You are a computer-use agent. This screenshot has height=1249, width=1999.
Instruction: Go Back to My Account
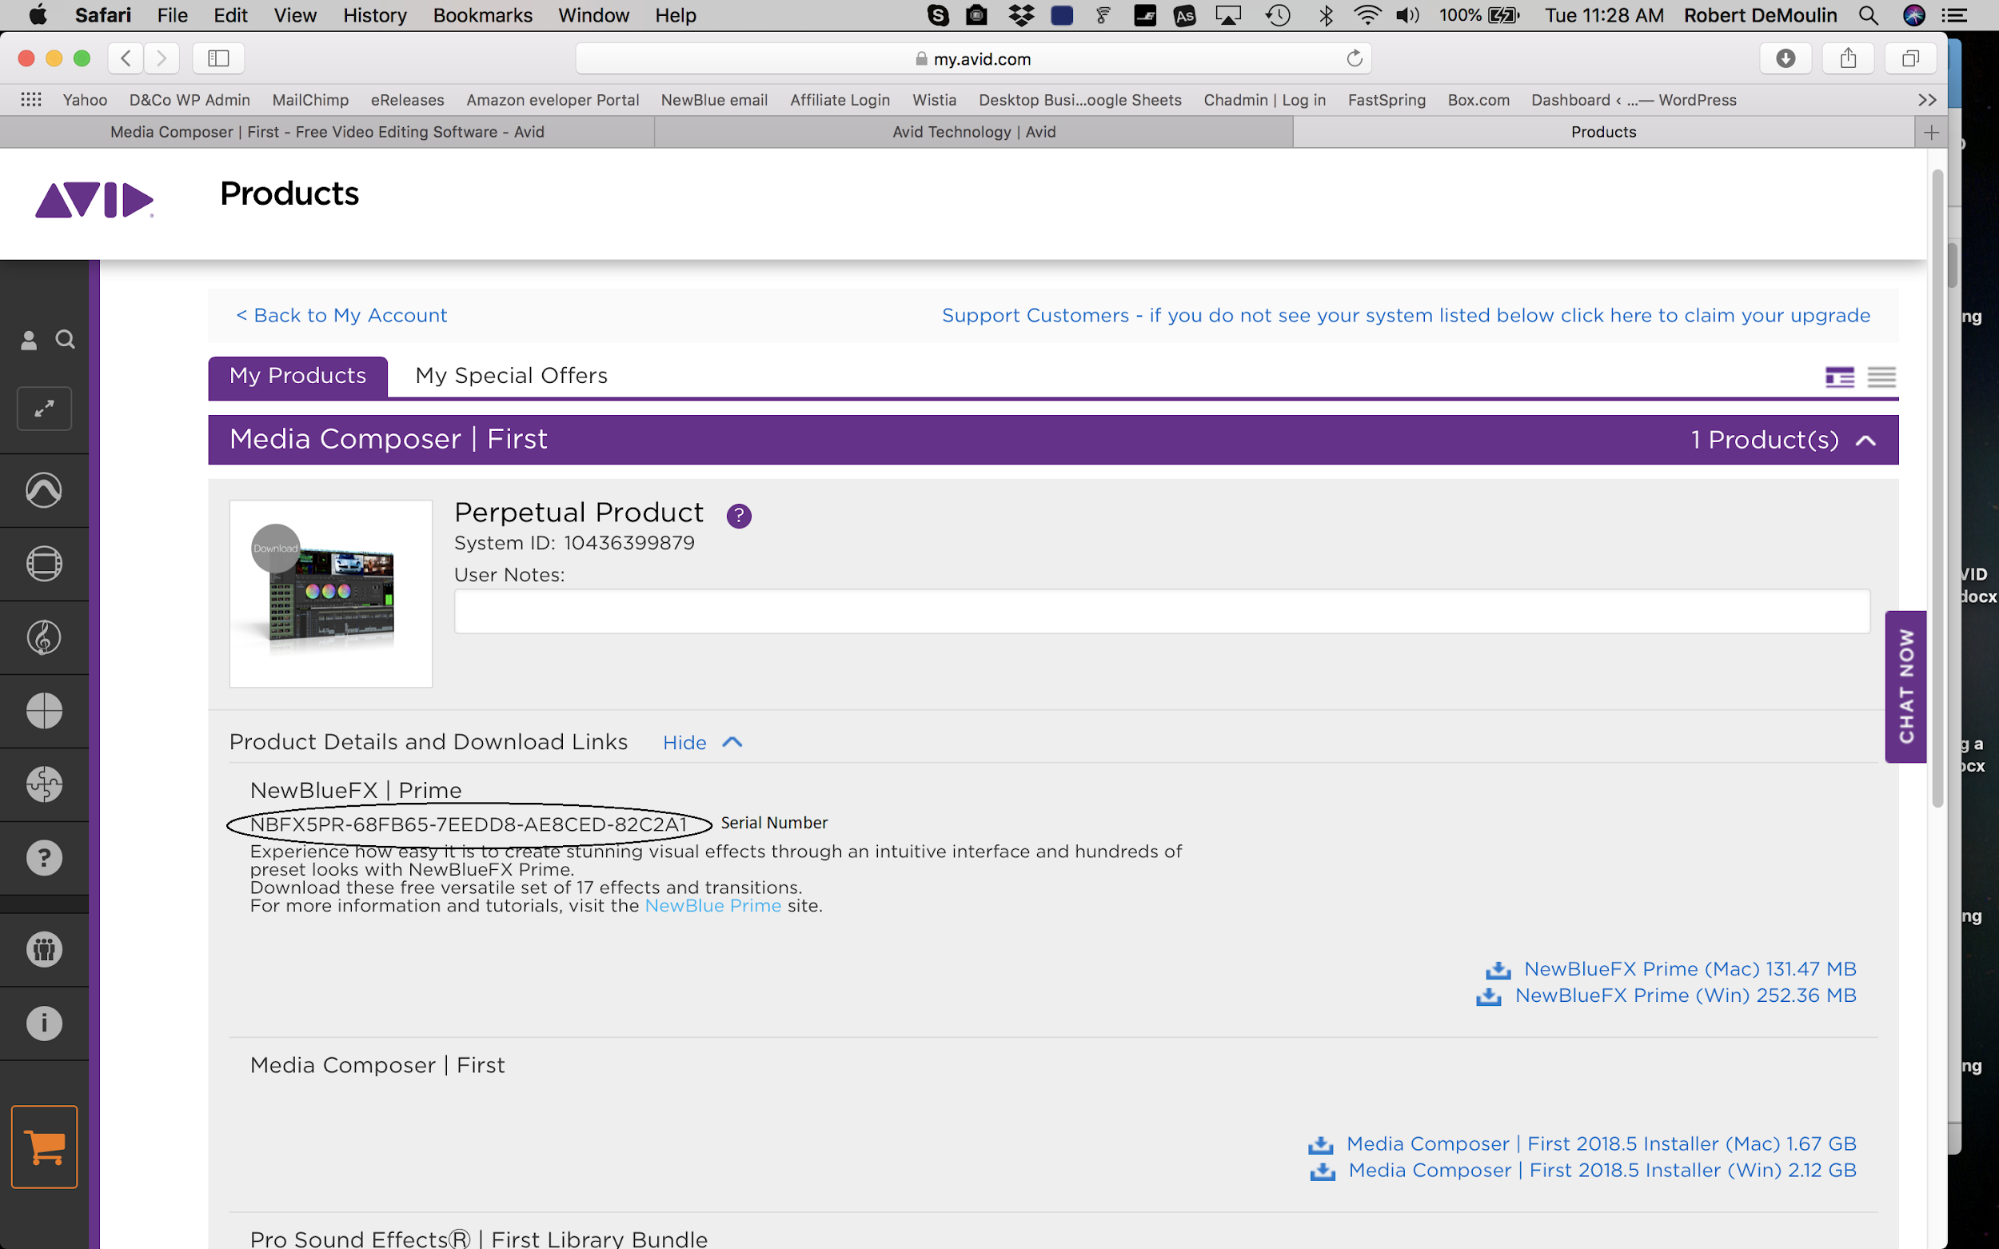pyautogui.click(x=341, y=316)
